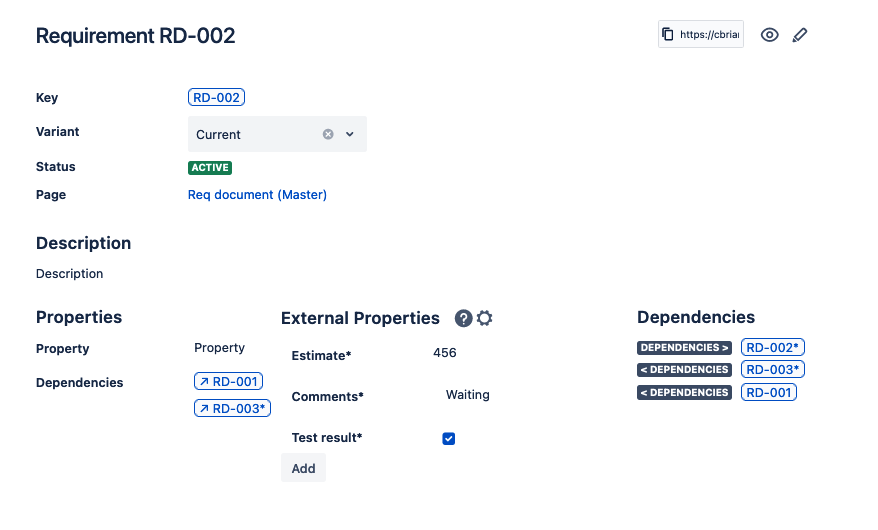The width and height of the screenshot is (878, 530).
Task: Click the pencil edit icon
Action: [x=799, y=35]
